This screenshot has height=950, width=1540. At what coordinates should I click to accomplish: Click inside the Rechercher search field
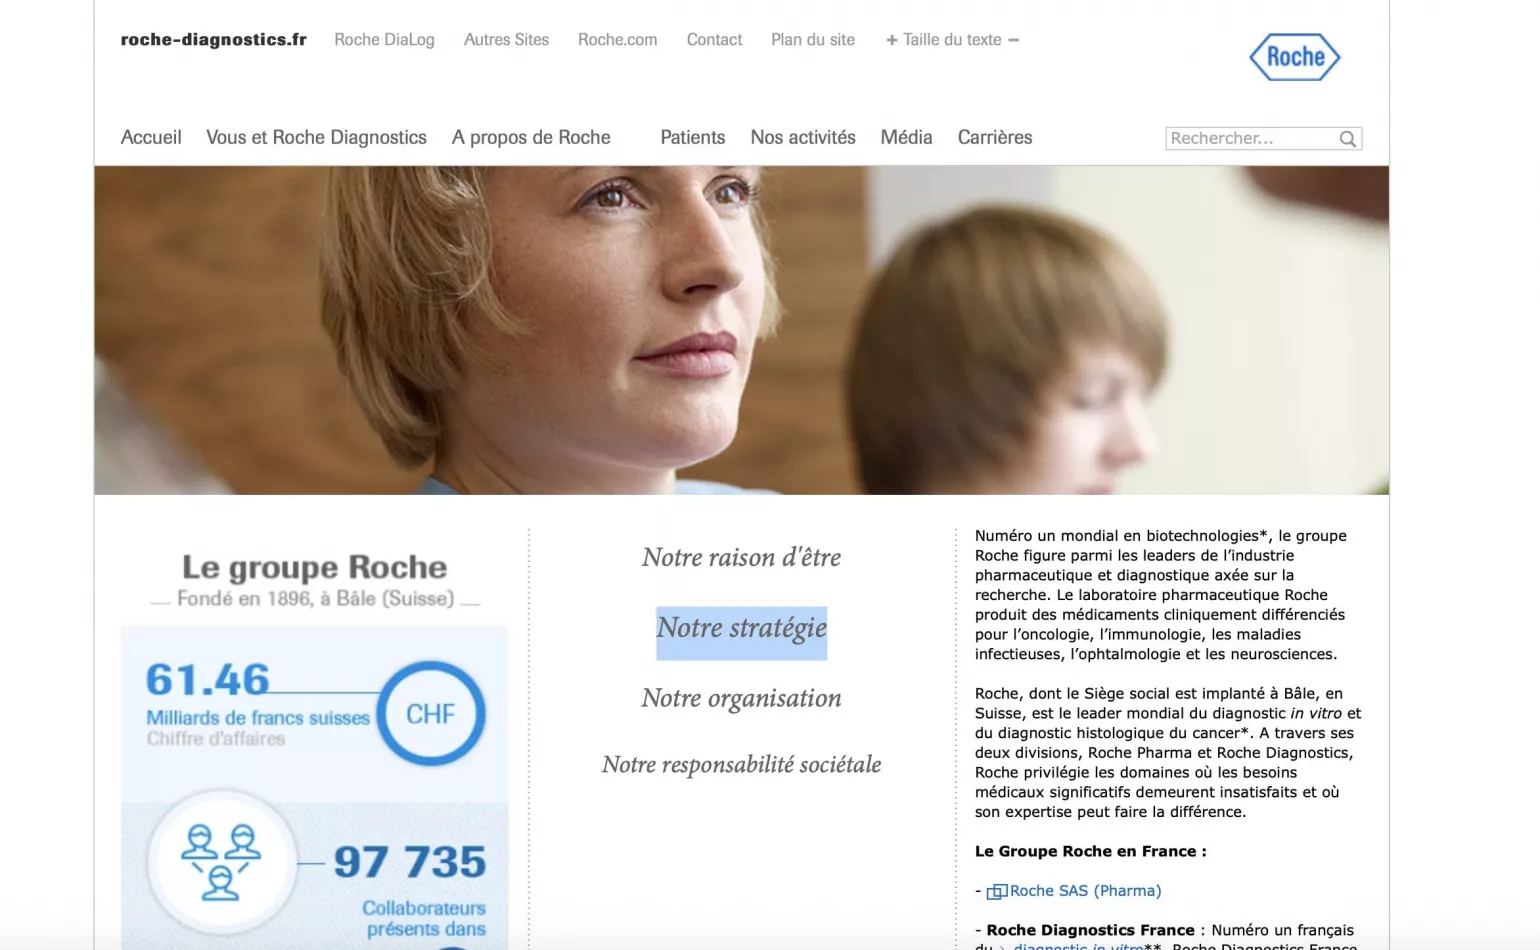point(1250,138)
